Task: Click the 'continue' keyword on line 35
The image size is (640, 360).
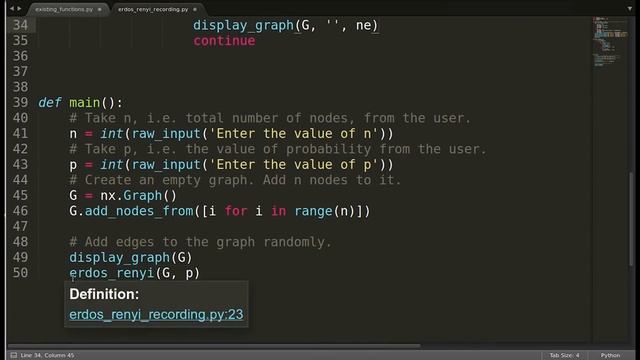Action: [224, 40]
